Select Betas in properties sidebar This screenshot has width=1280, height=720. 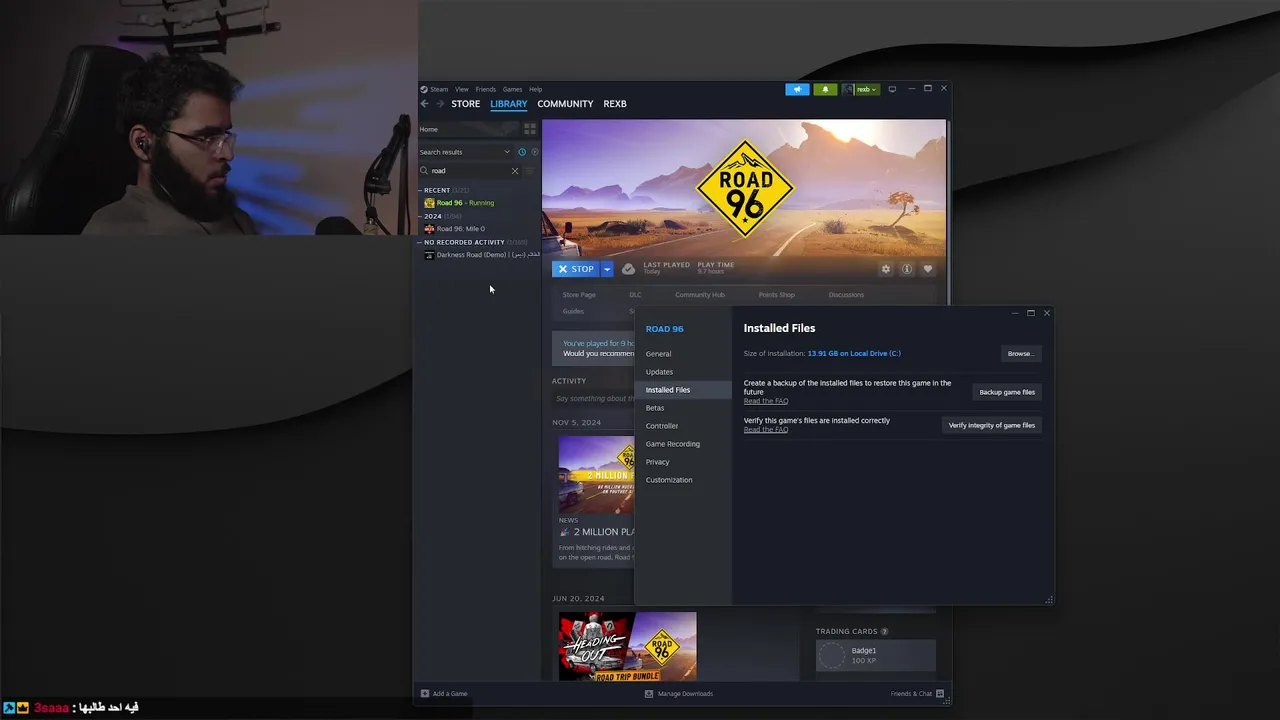(683, 408)
